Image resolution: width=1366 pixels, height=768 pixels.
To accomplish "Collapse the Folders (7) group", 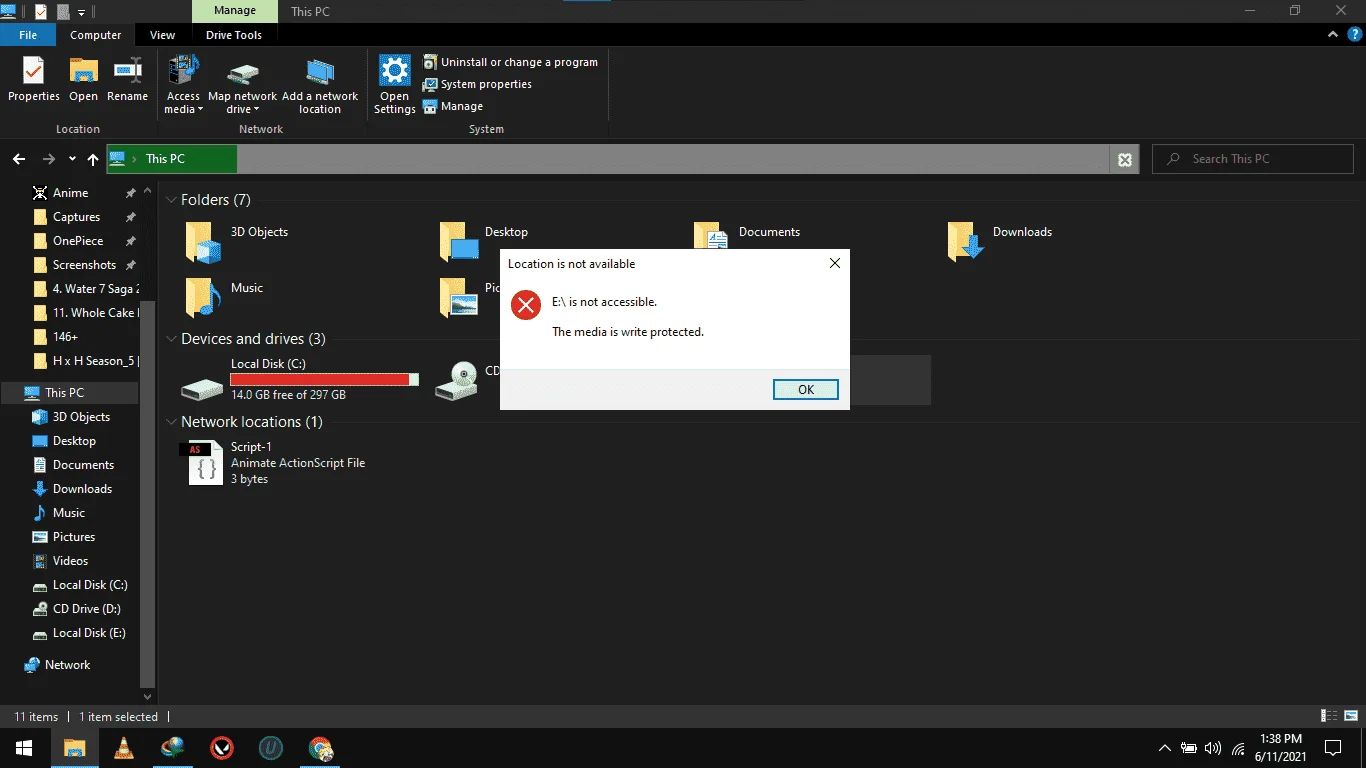I will click(x=171, y=200).
